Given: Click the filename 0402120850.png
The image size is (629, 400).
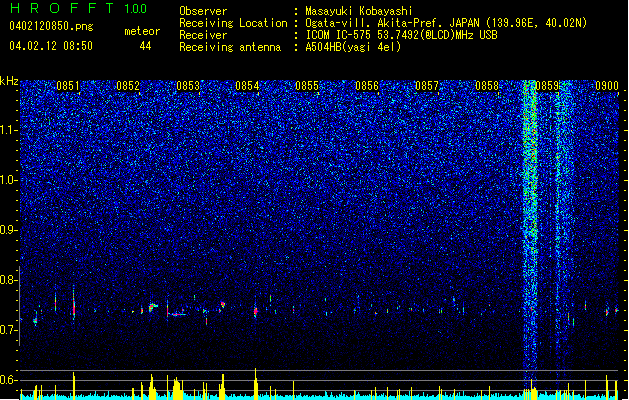Looking at the screenshot, I should pos(51,27).
